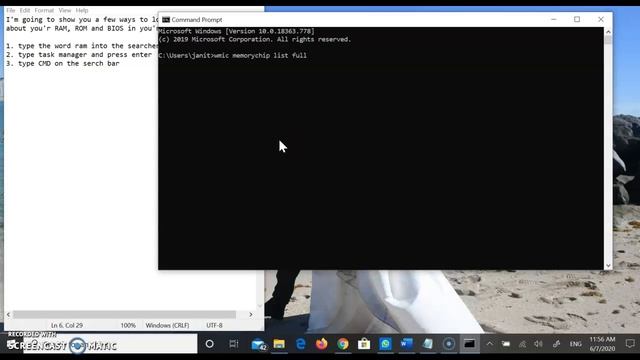640x360 pixels.
Task: Maximize the Command Prompt window
Action: [x=577, y=19]
